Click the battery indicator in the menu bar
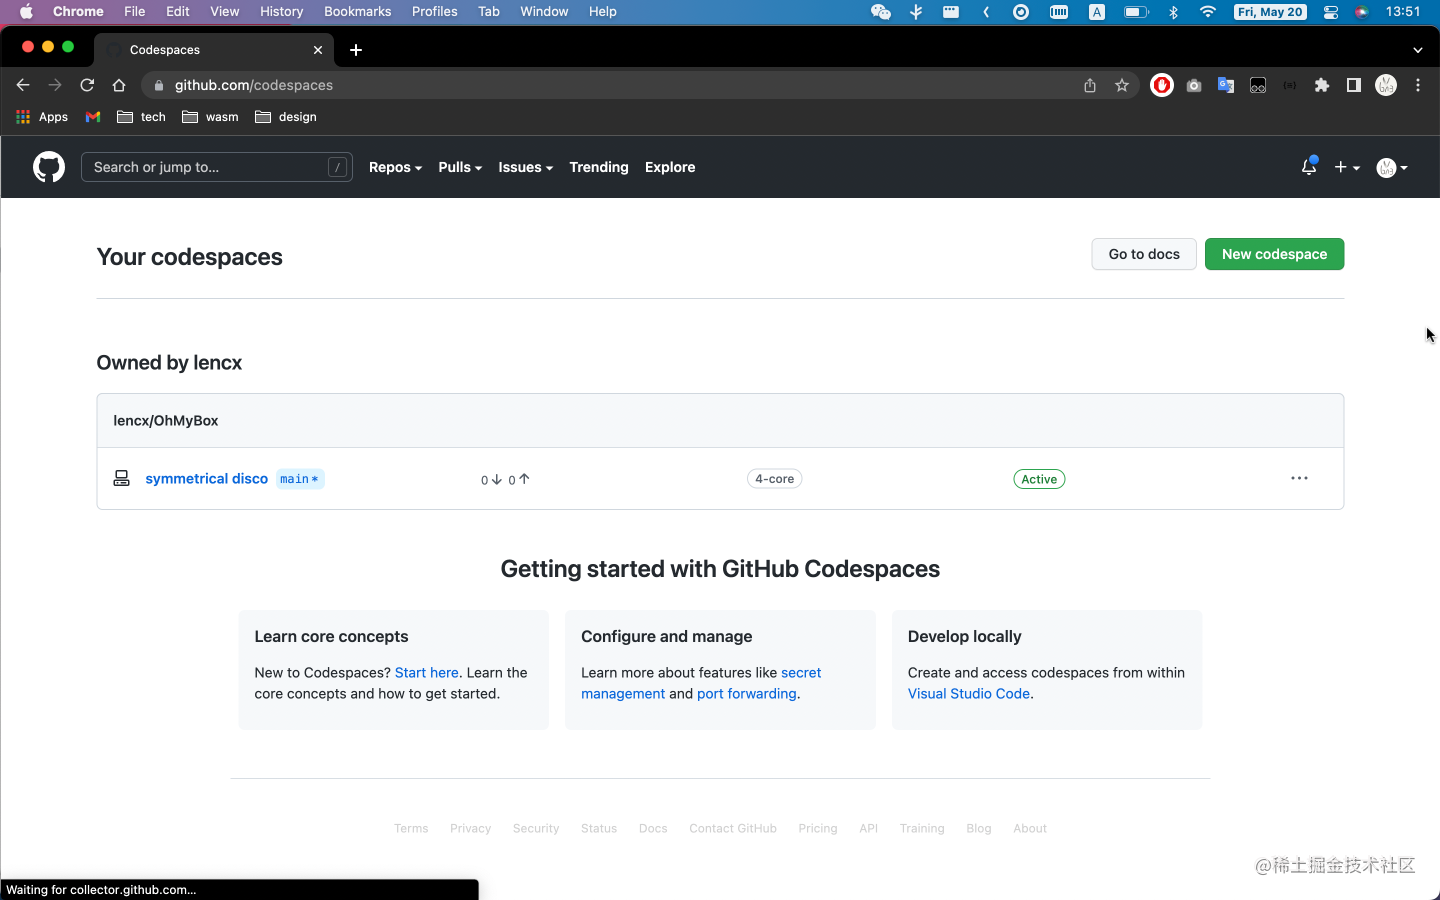Screen dimensions: 1440x900 tap(1136, 12)
